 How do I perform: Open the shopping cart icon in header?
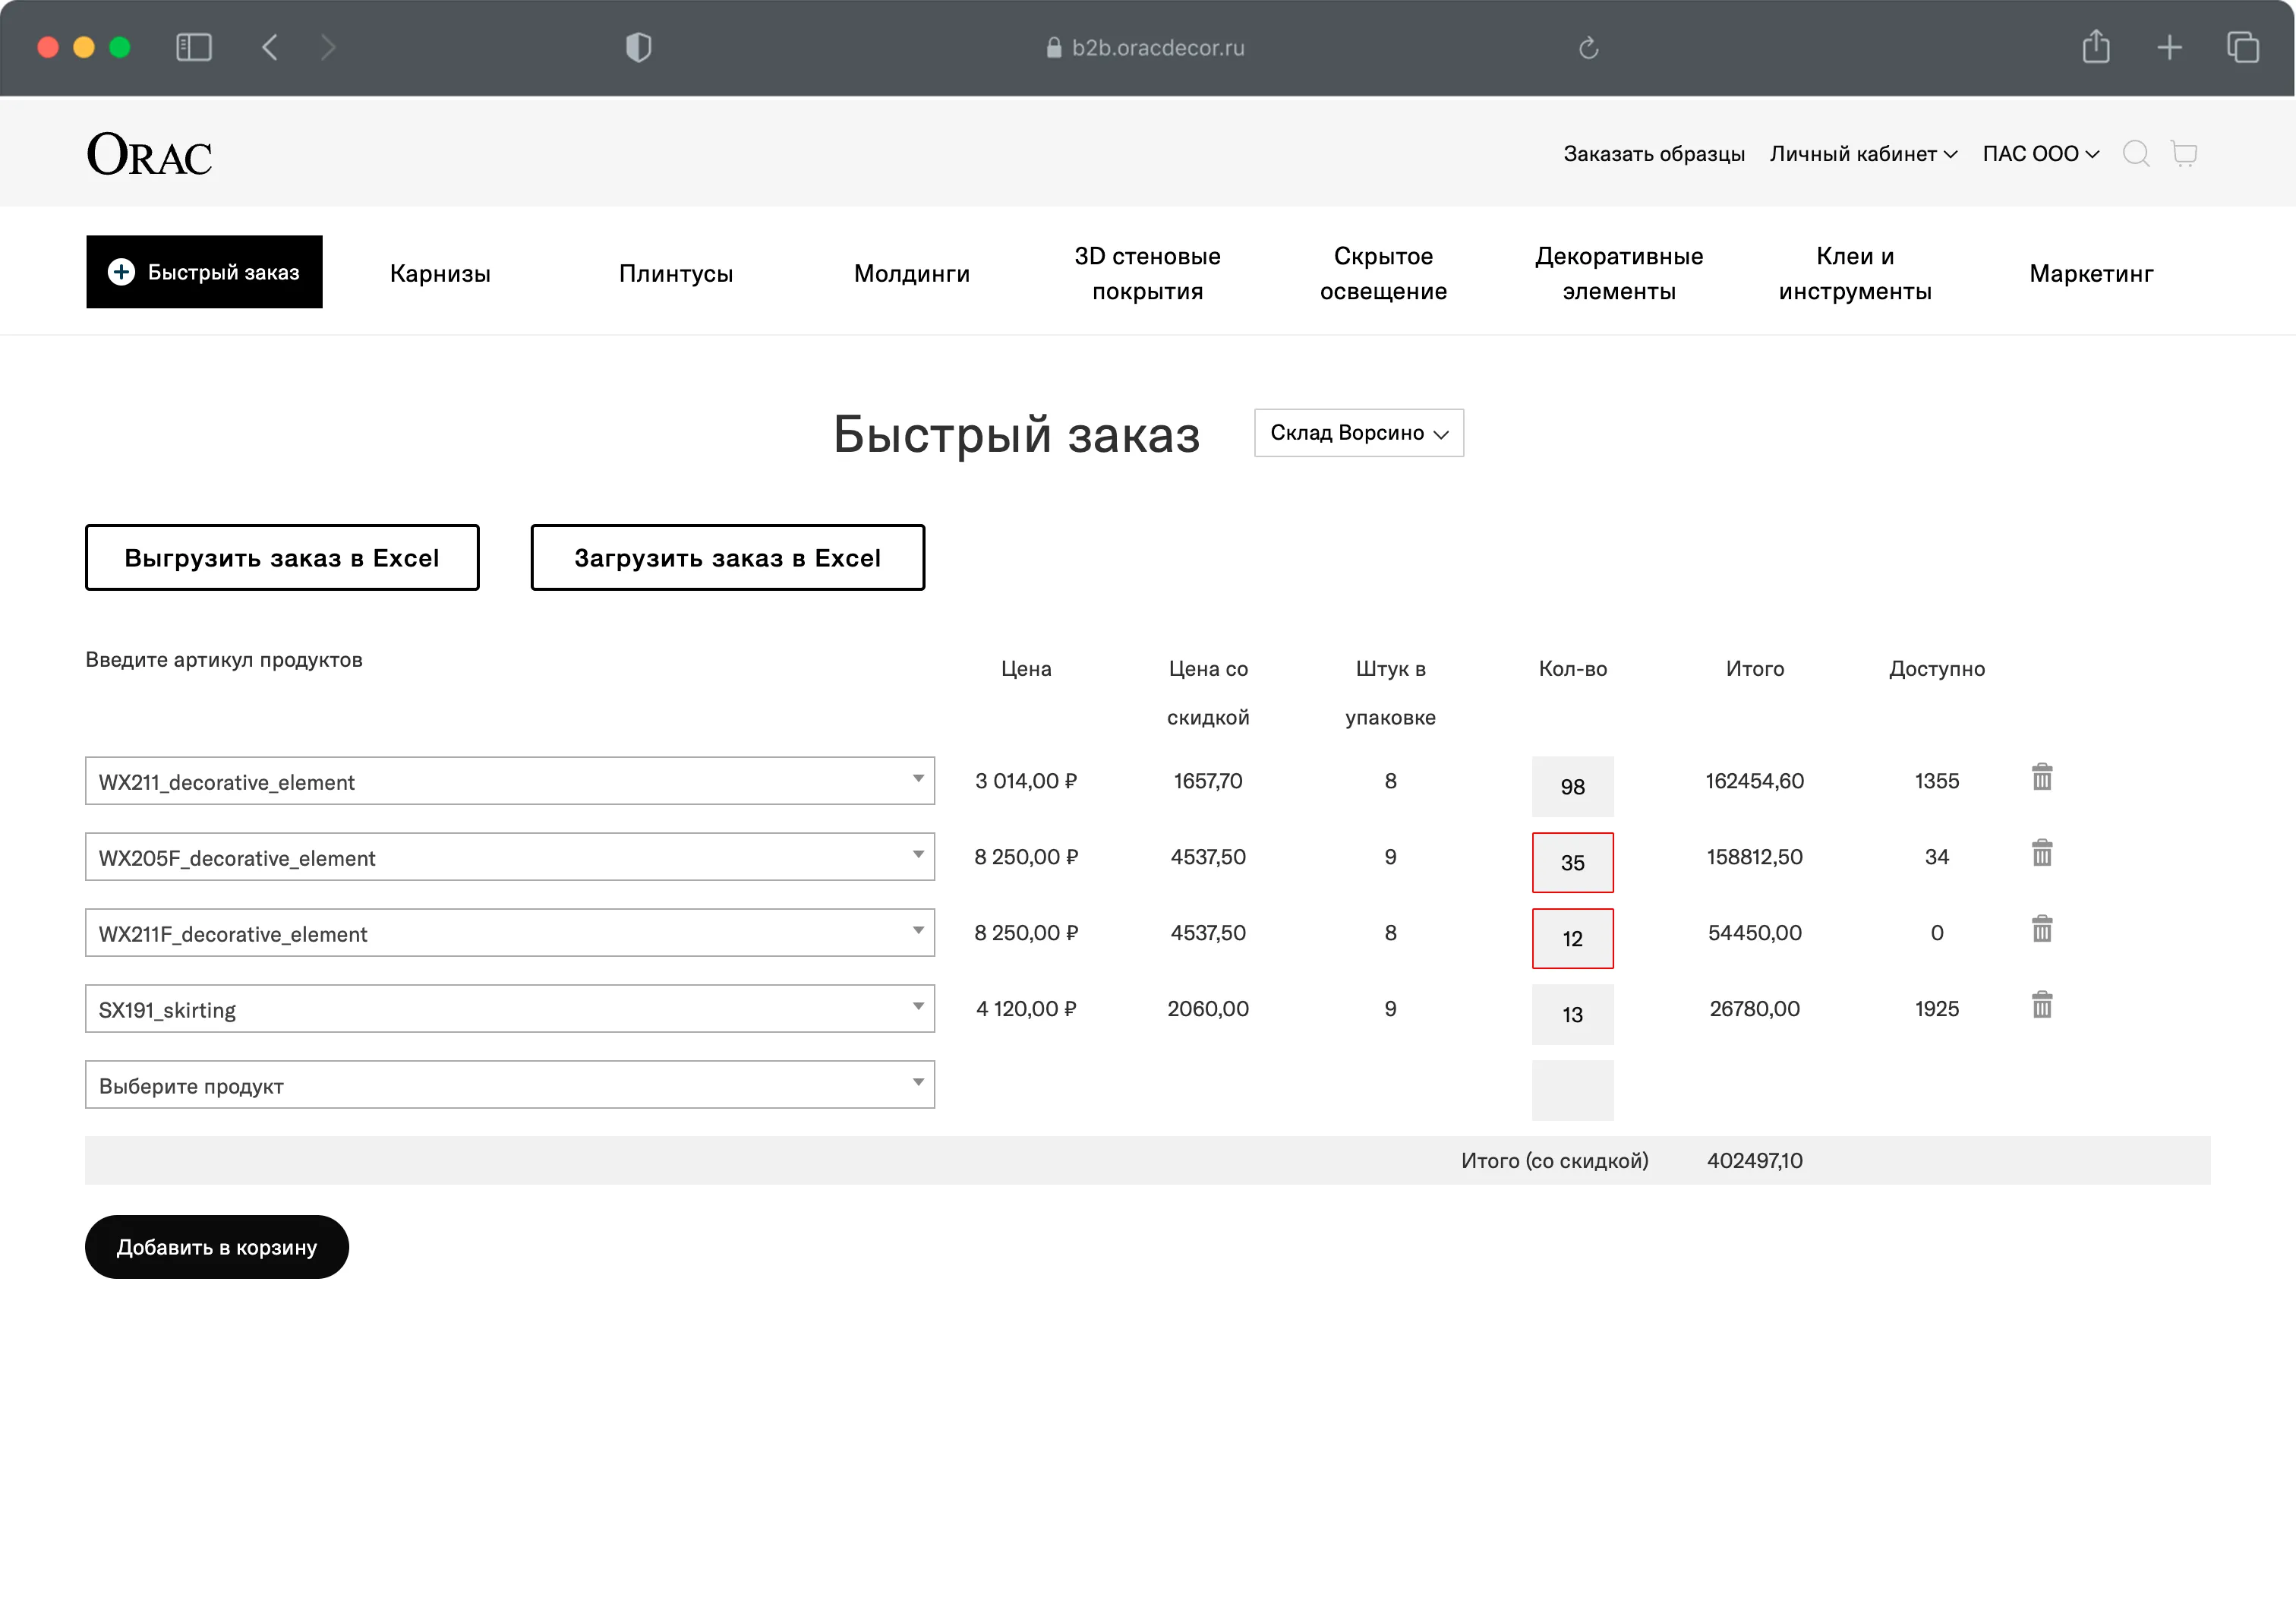click(2184, 154)
